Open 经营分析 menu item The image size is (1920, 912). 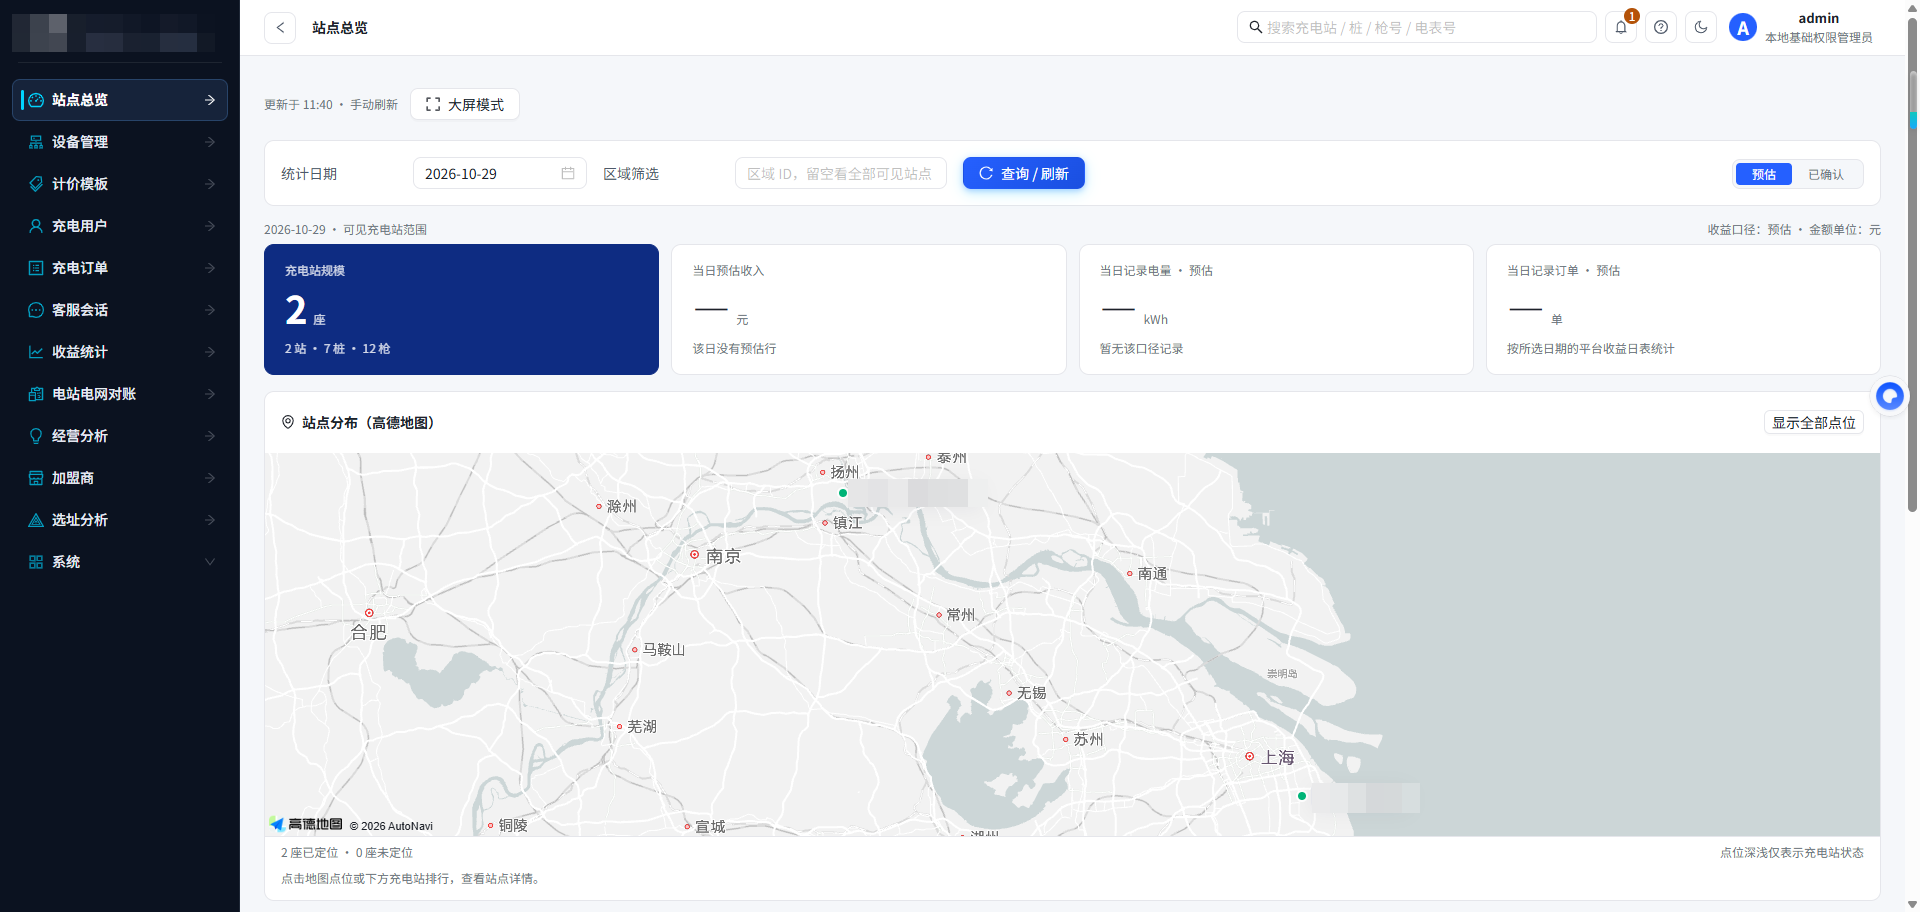(120, 436)
